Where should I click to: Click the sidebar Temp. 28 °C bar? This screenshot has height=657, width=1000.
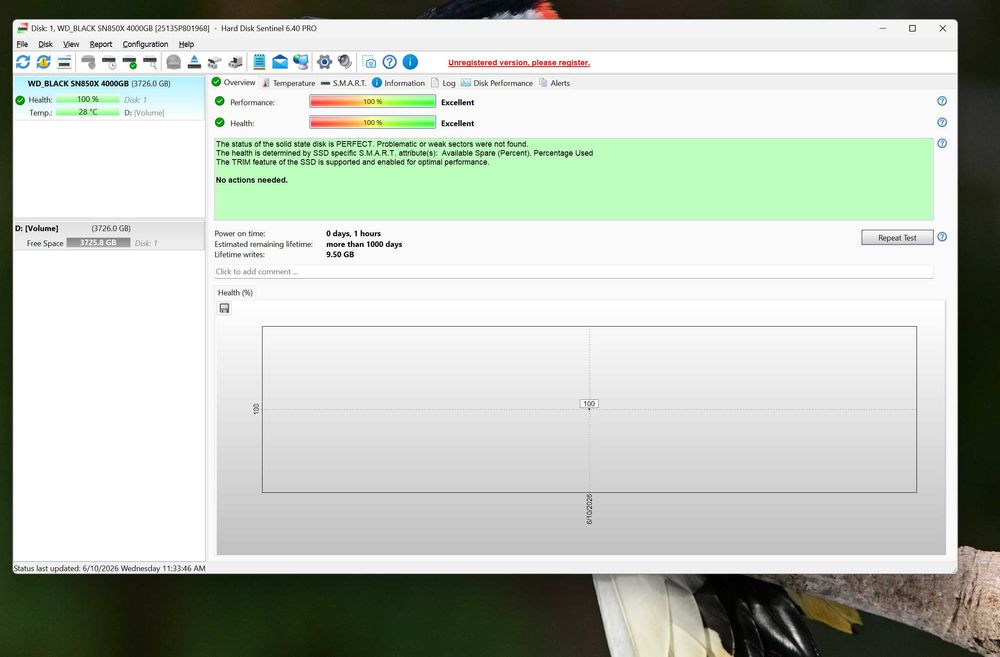pos(87,112)
